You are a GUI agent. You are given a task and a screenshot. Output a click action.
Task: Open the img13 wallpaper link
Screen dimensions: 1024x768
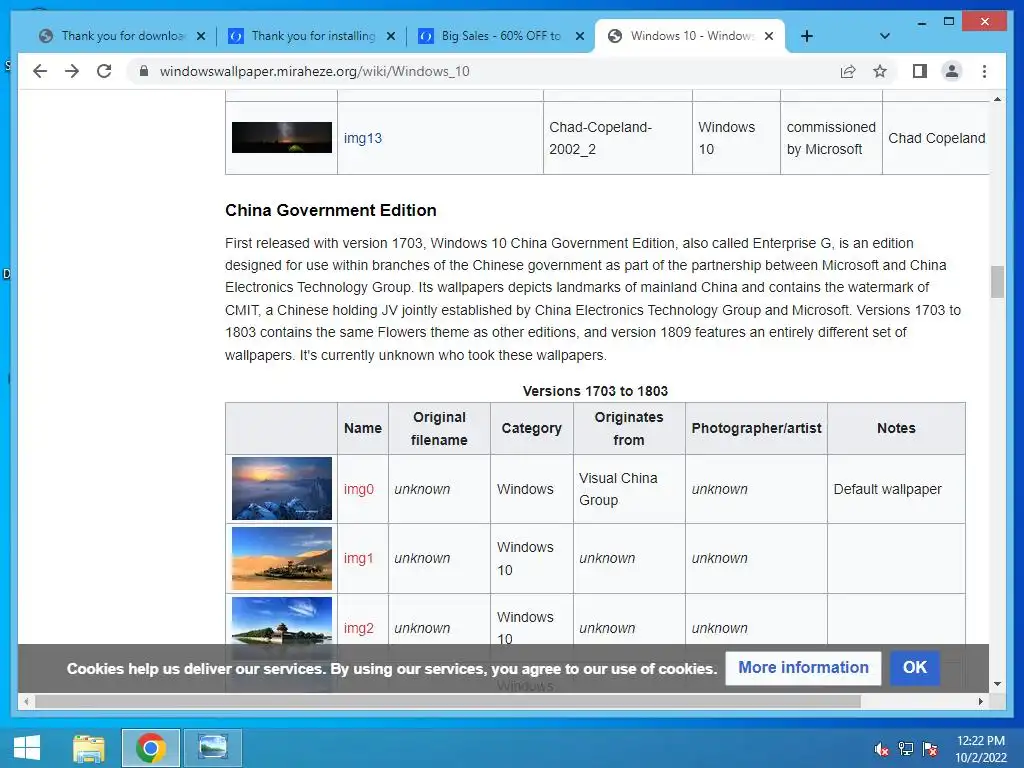pyautogui.click(x=362, y=138)
